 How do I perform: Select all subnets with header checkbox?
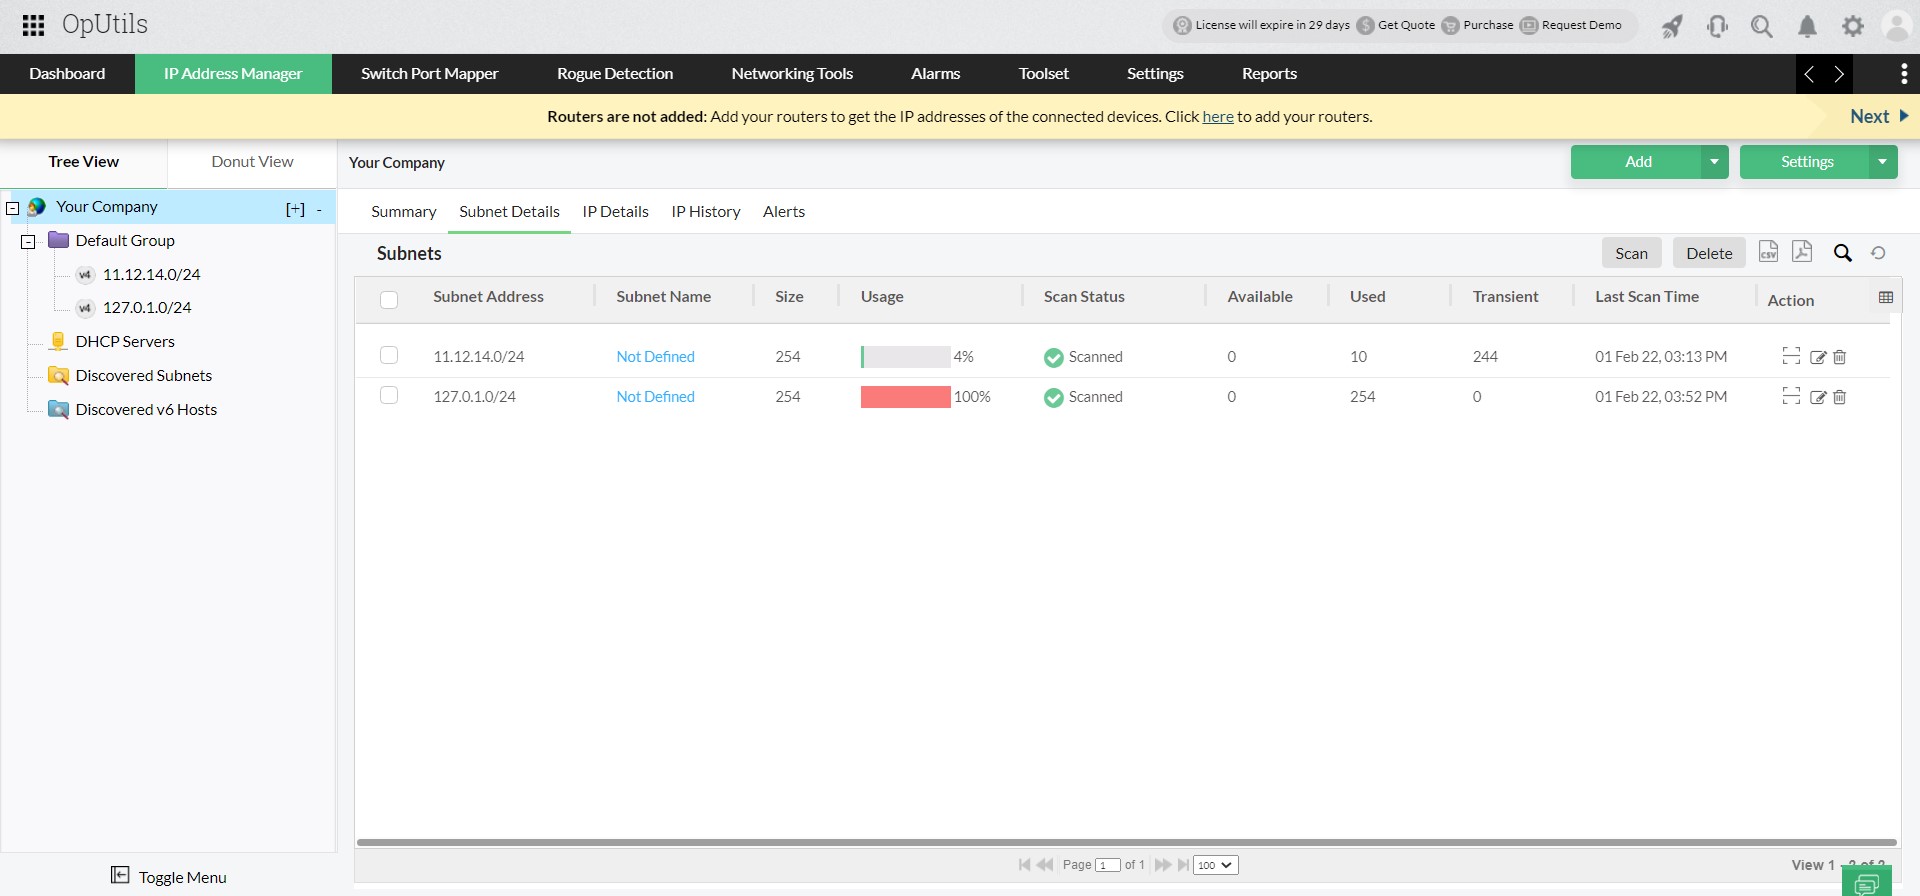tap(389, 299)
